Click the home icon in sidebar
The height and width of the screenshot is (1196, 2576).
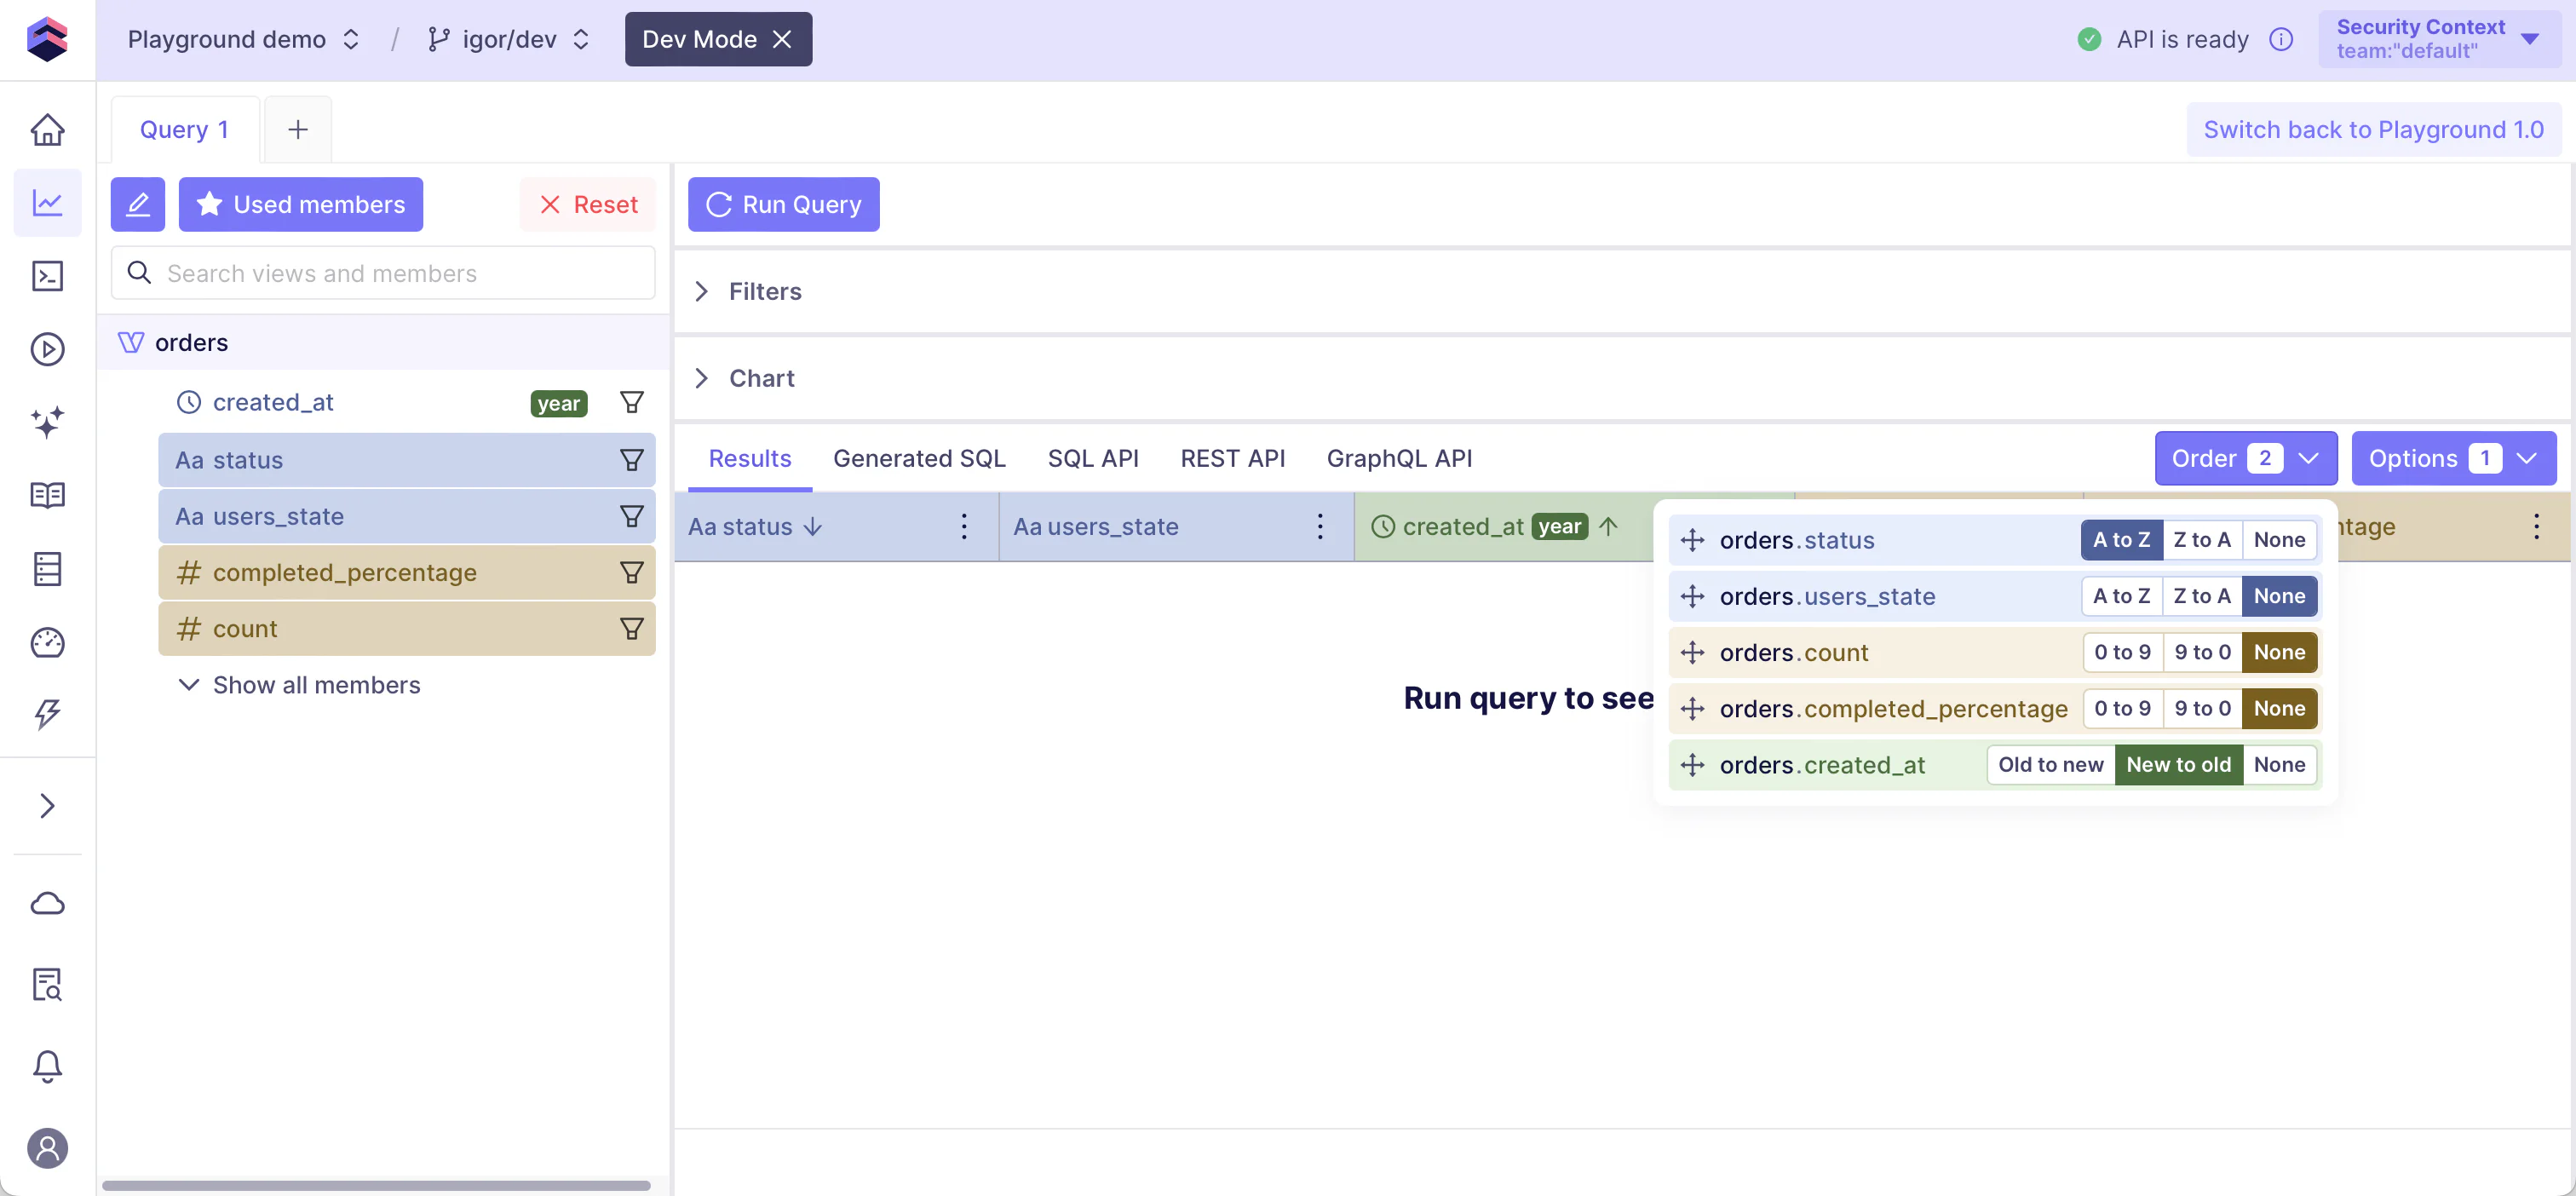click(47, 130)
